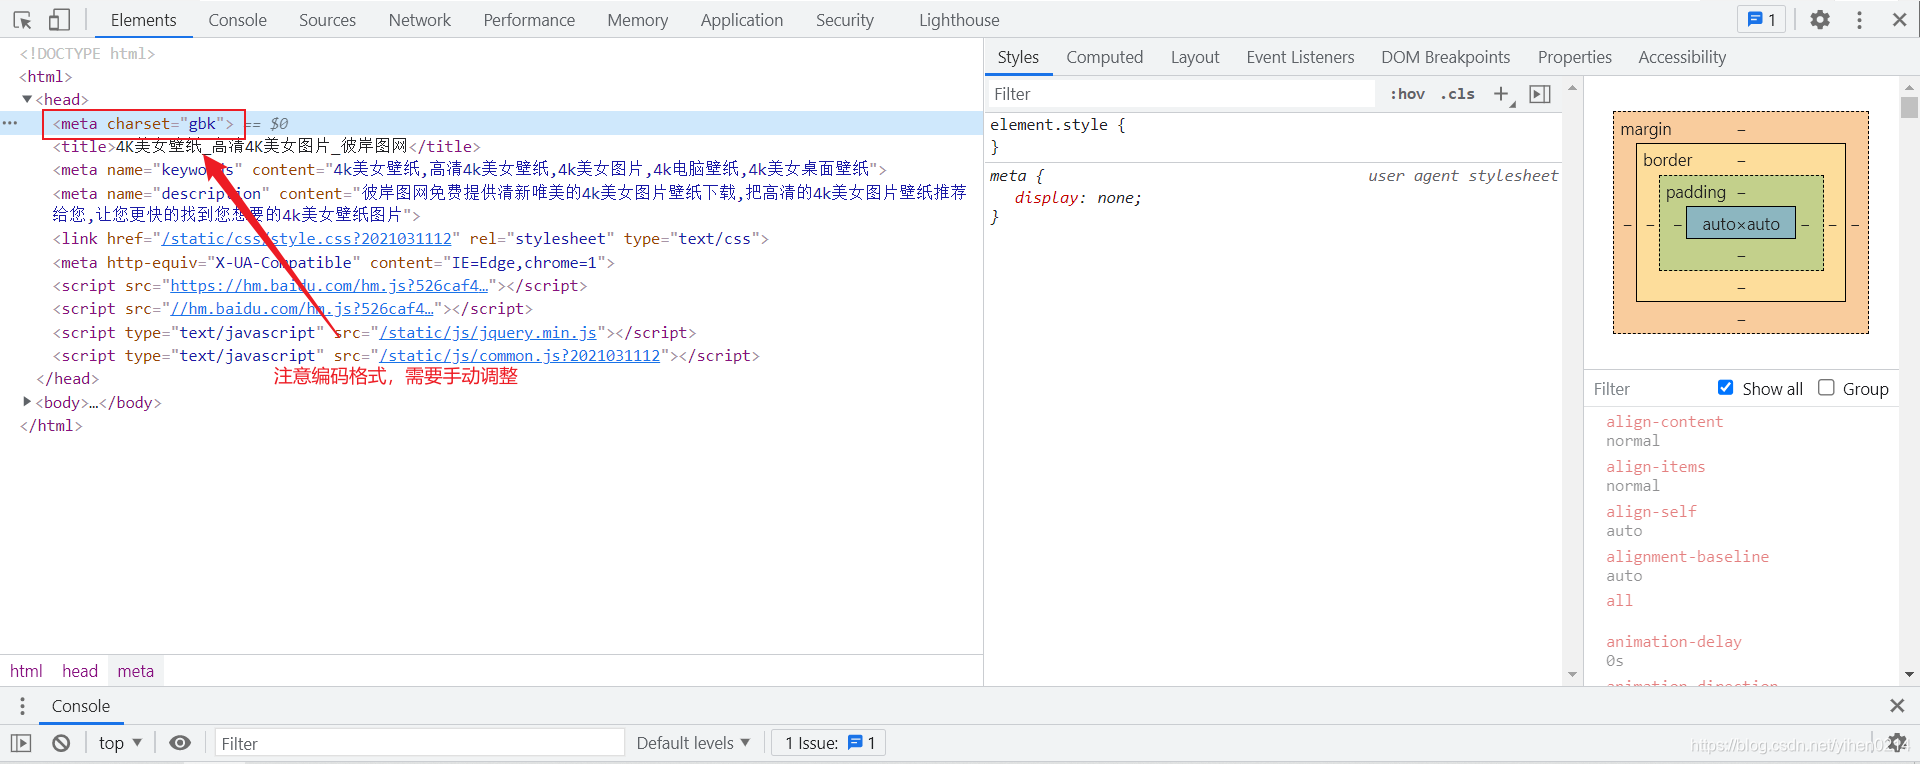Open the /static/js/common.js?2021031112 link
This screenshot has width=1920, height=764.
point(520,356)
